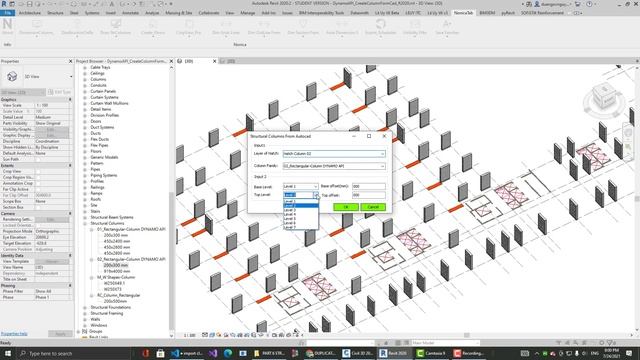The width and height of the screenshot is (640, 360).
Task: Open the Annotate ribbon tab
Action: click(131, 13)
